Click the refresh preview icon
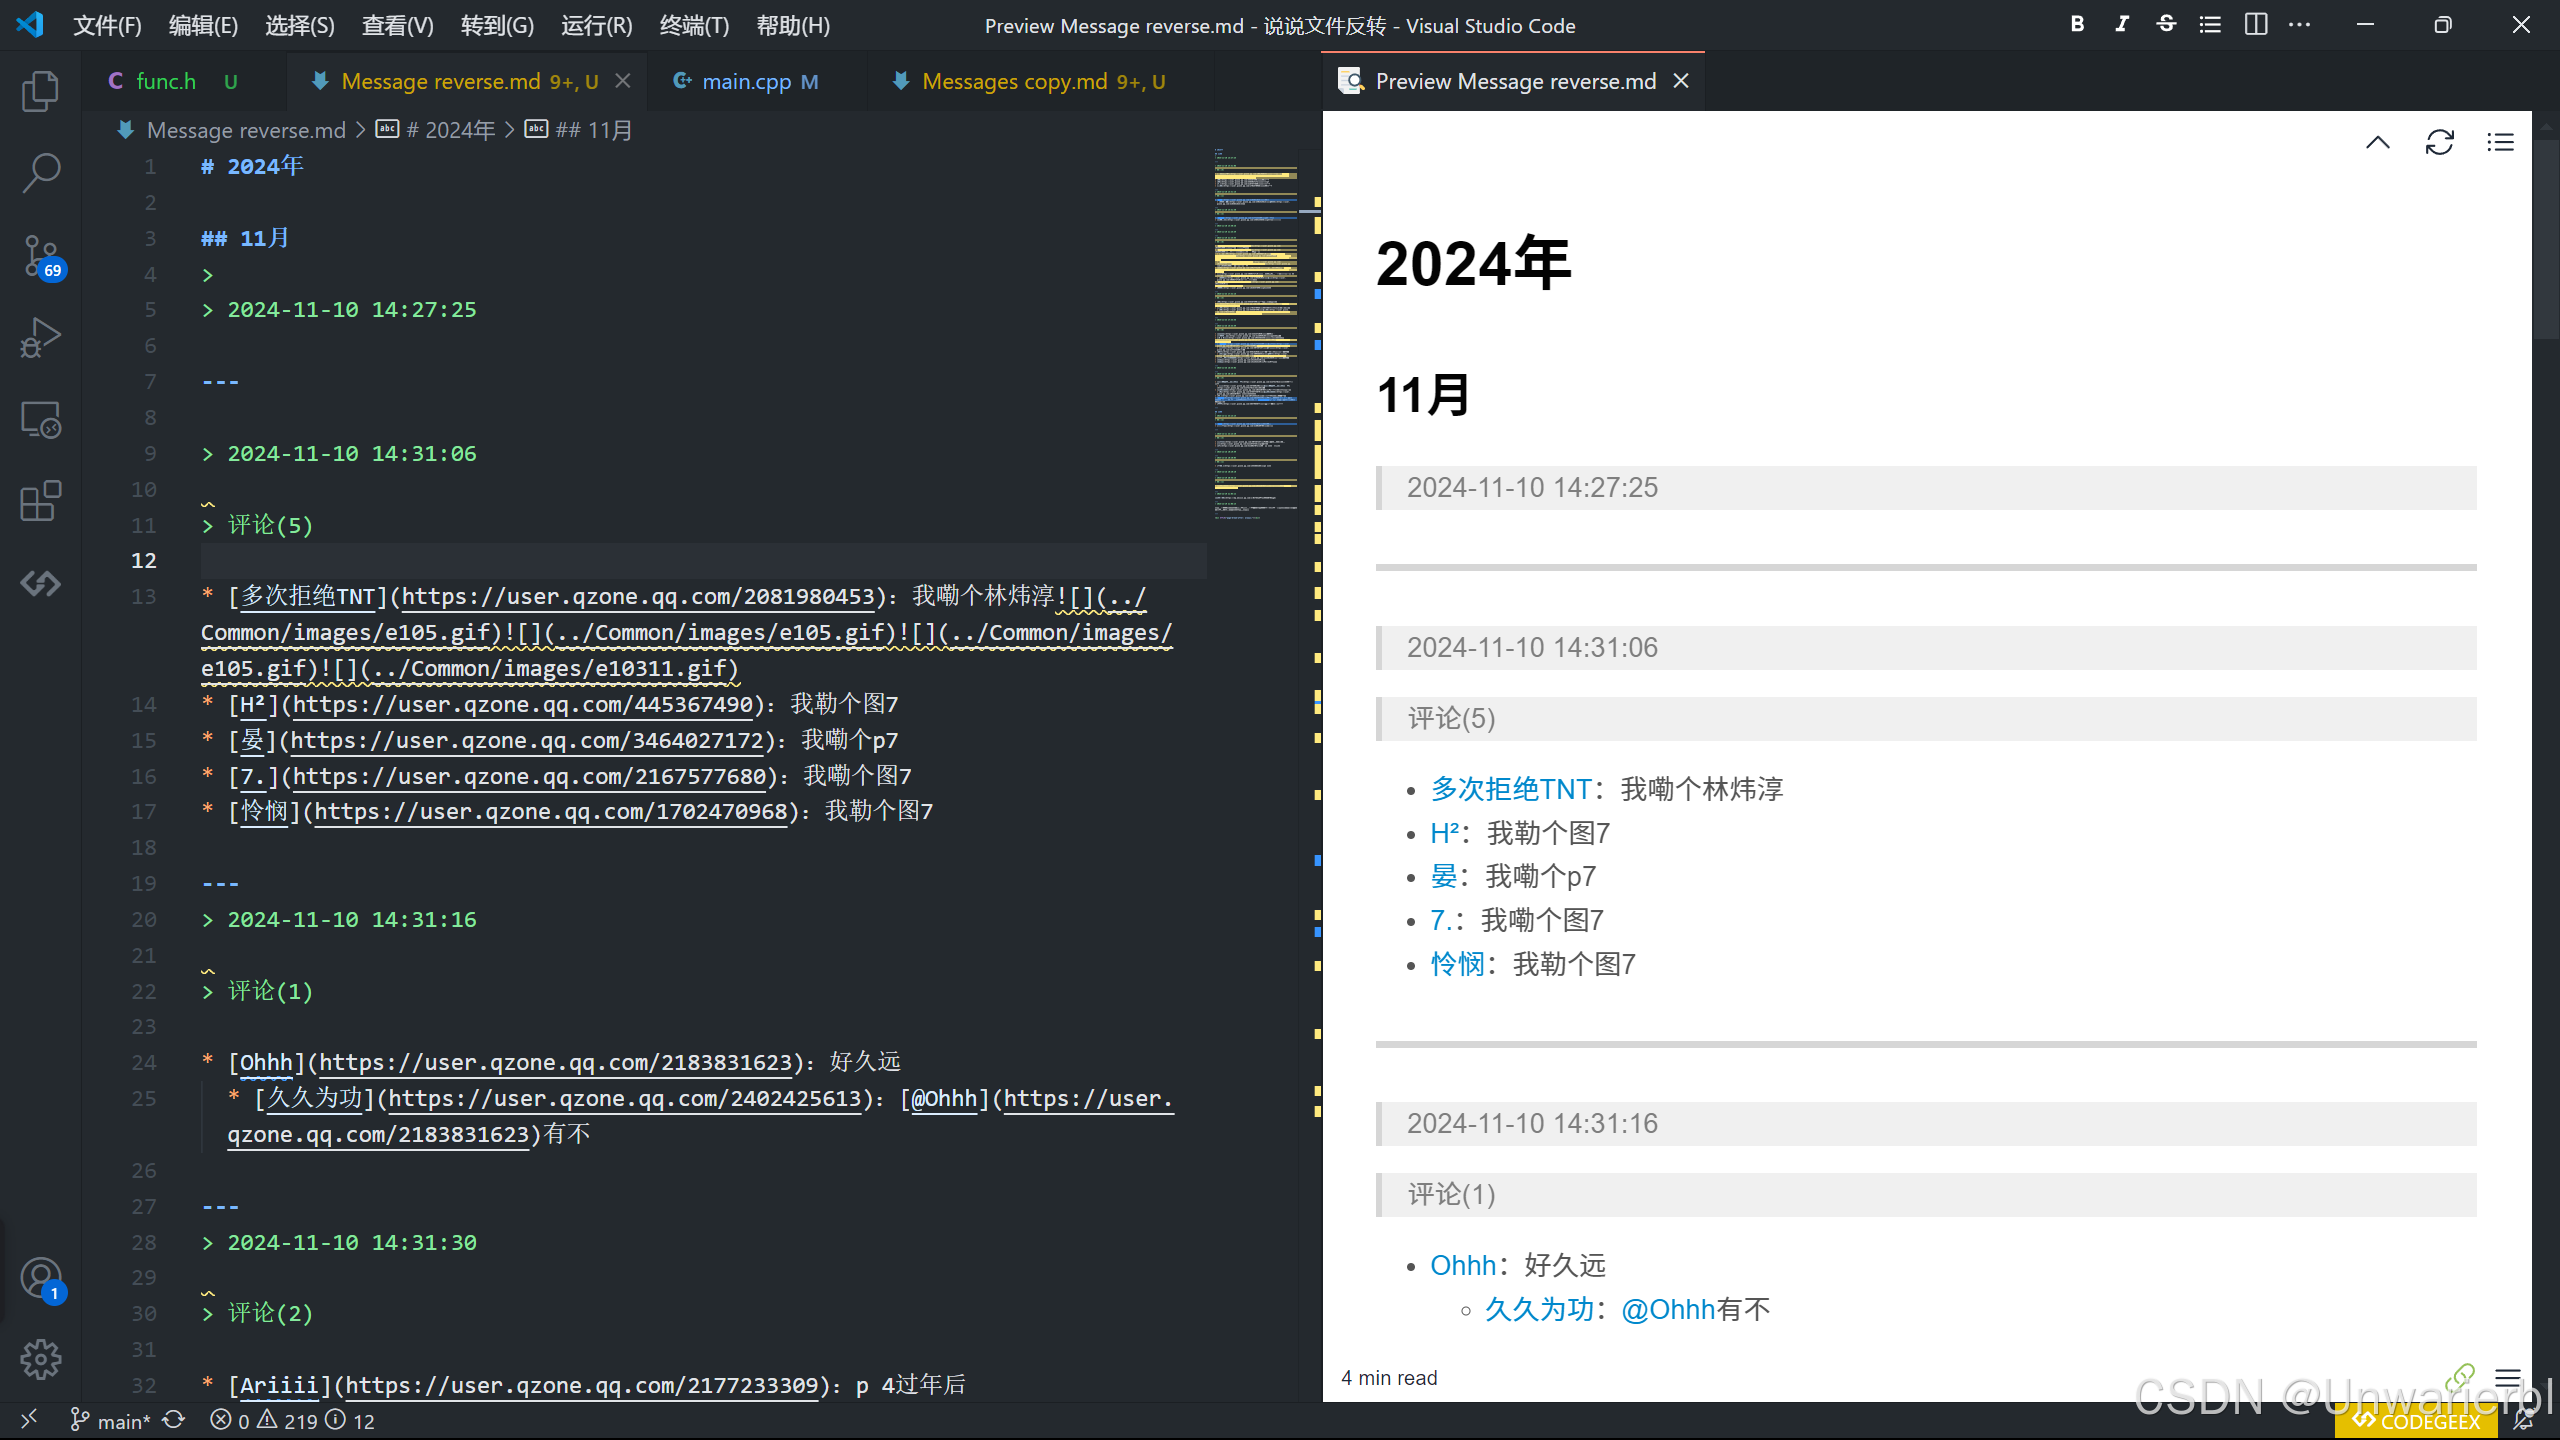The image size is (2560, 1440). [2439, 142]
